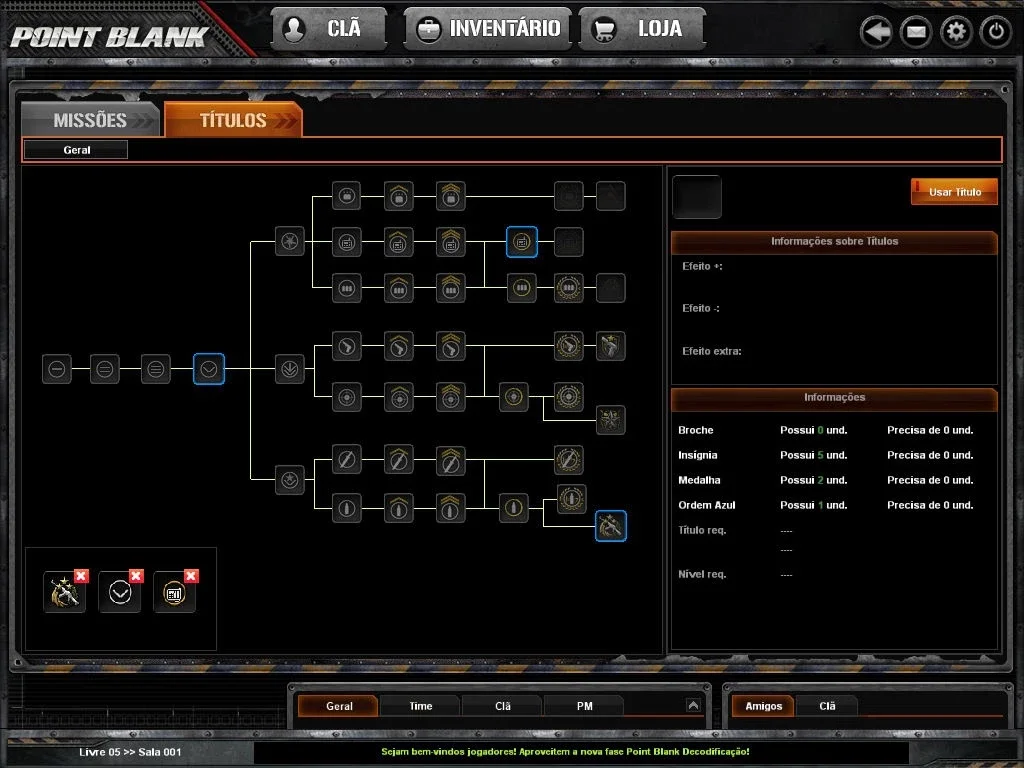Select the knife title with one chevron

398,460
